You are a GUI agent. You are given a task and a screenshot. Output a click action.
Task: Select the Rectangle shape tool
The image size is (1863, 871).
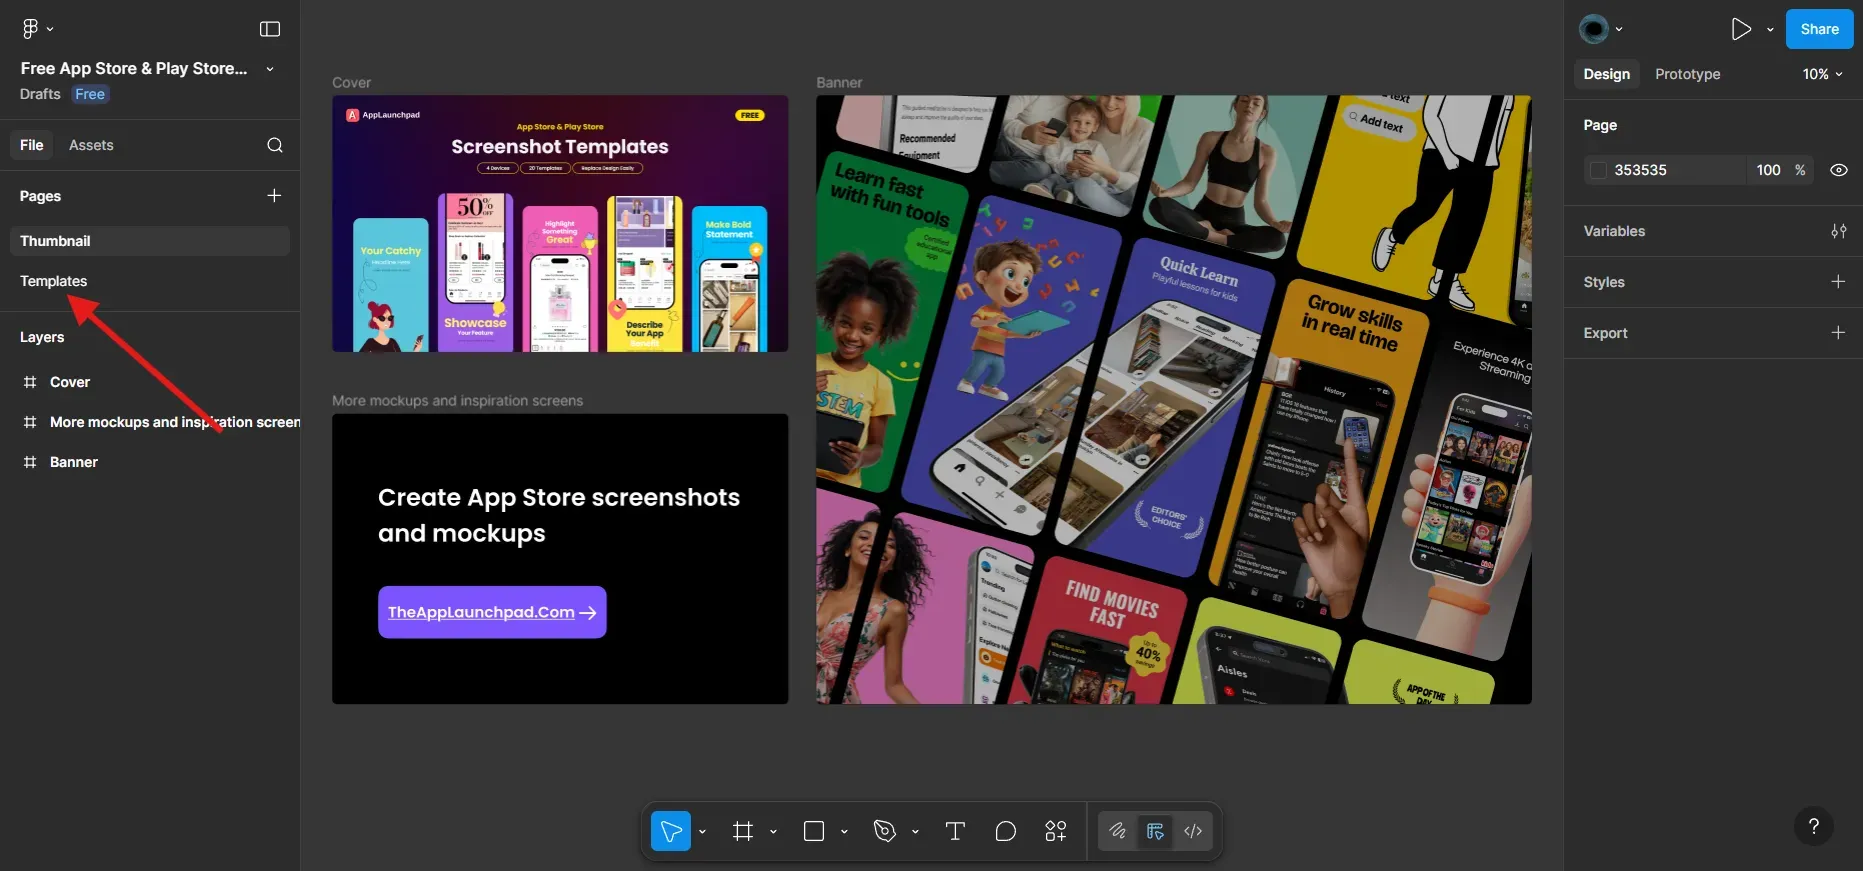pyautogui.click(x=814, y=831)
